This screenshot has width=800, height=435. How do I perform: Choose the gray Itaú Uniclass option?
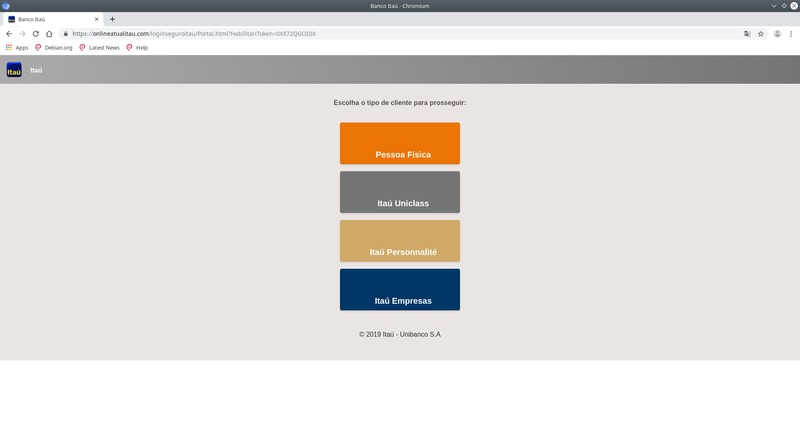[x=400, y=192]
